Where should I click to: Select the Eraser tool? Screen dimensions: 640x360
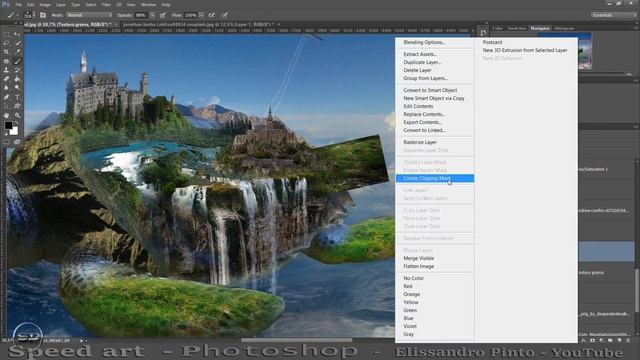click(x=6, y=79)
